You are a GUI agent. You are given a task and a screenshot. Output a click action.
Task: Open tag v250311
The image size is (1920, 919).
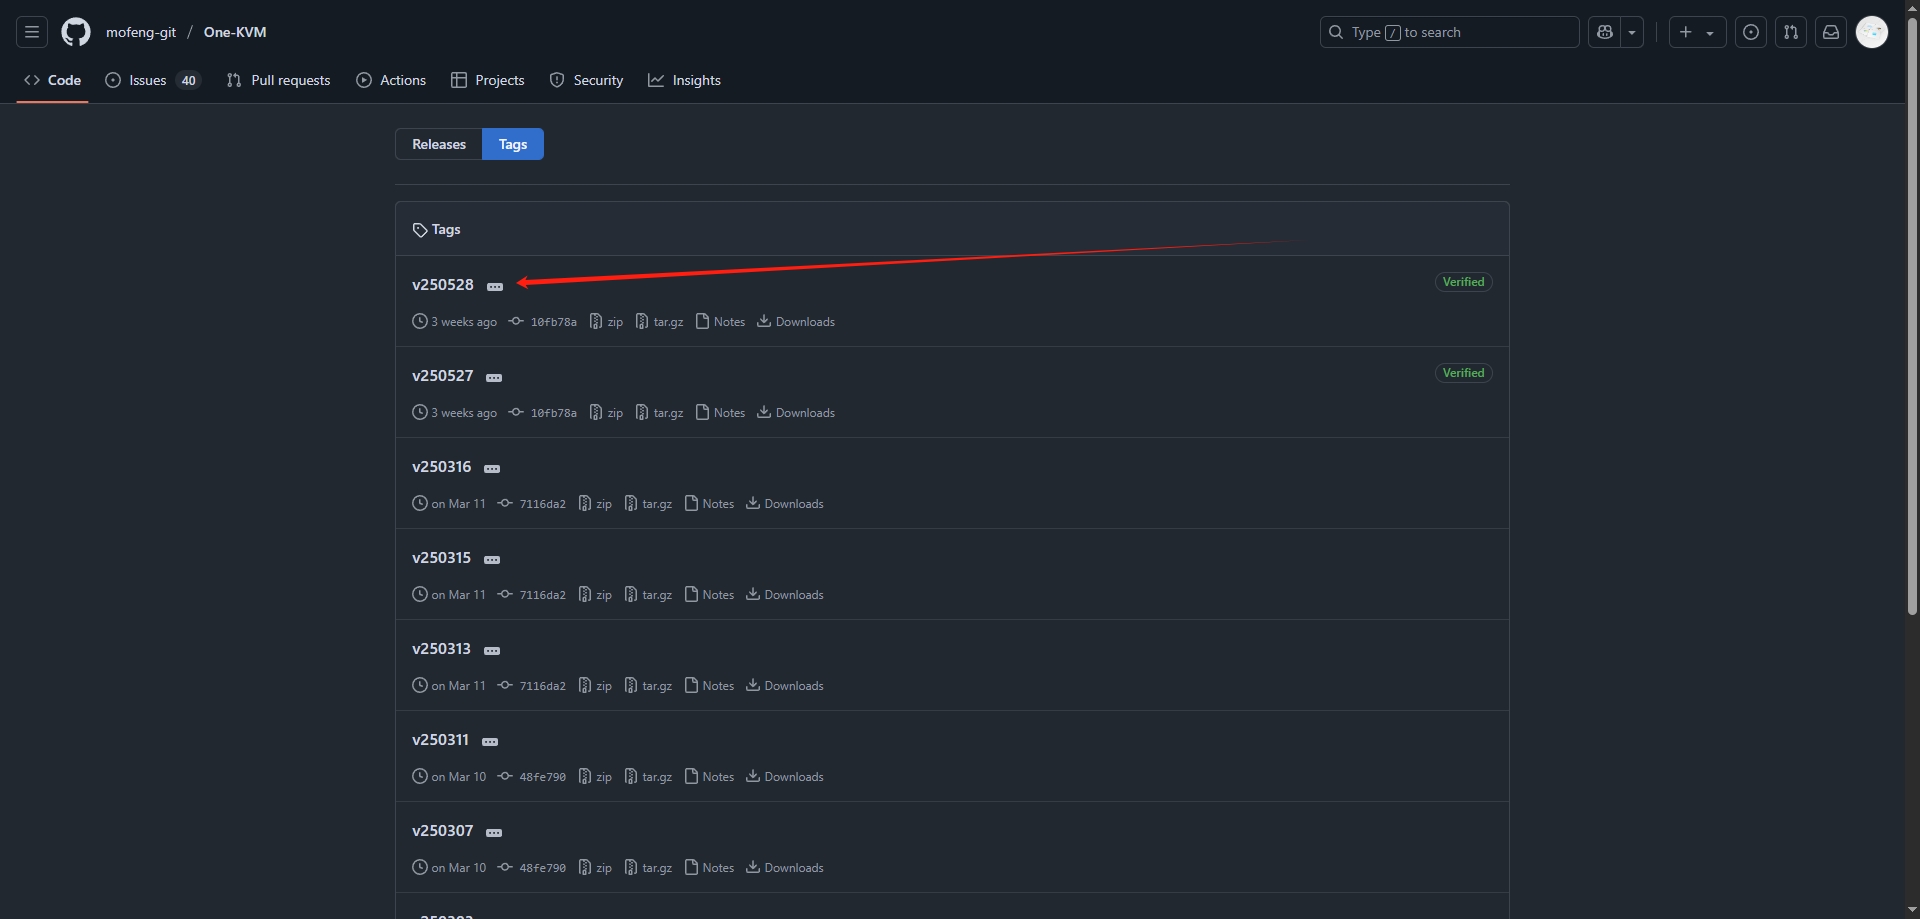441,740
